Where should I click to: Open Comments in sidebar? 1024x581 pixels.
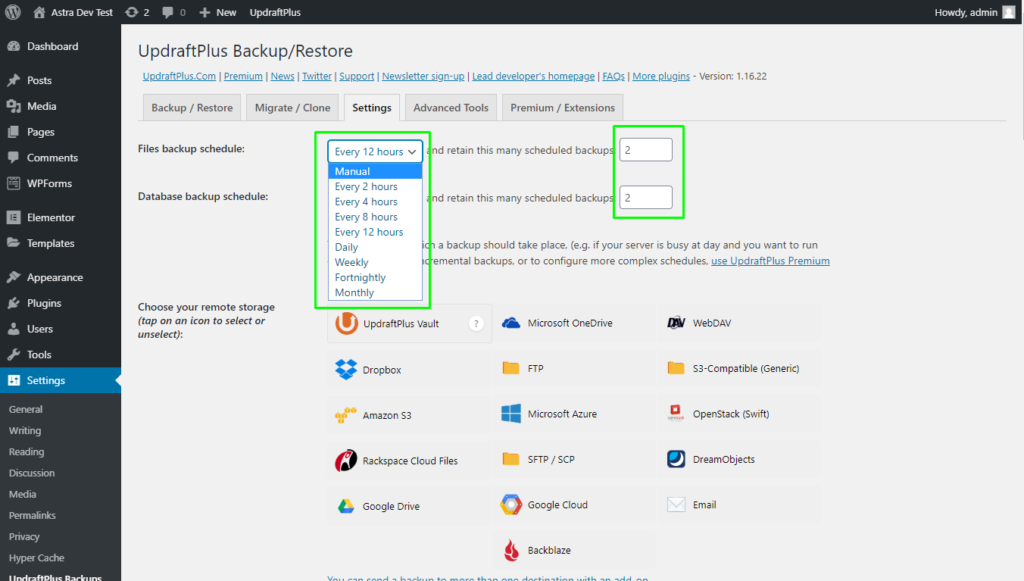point(52,157)
